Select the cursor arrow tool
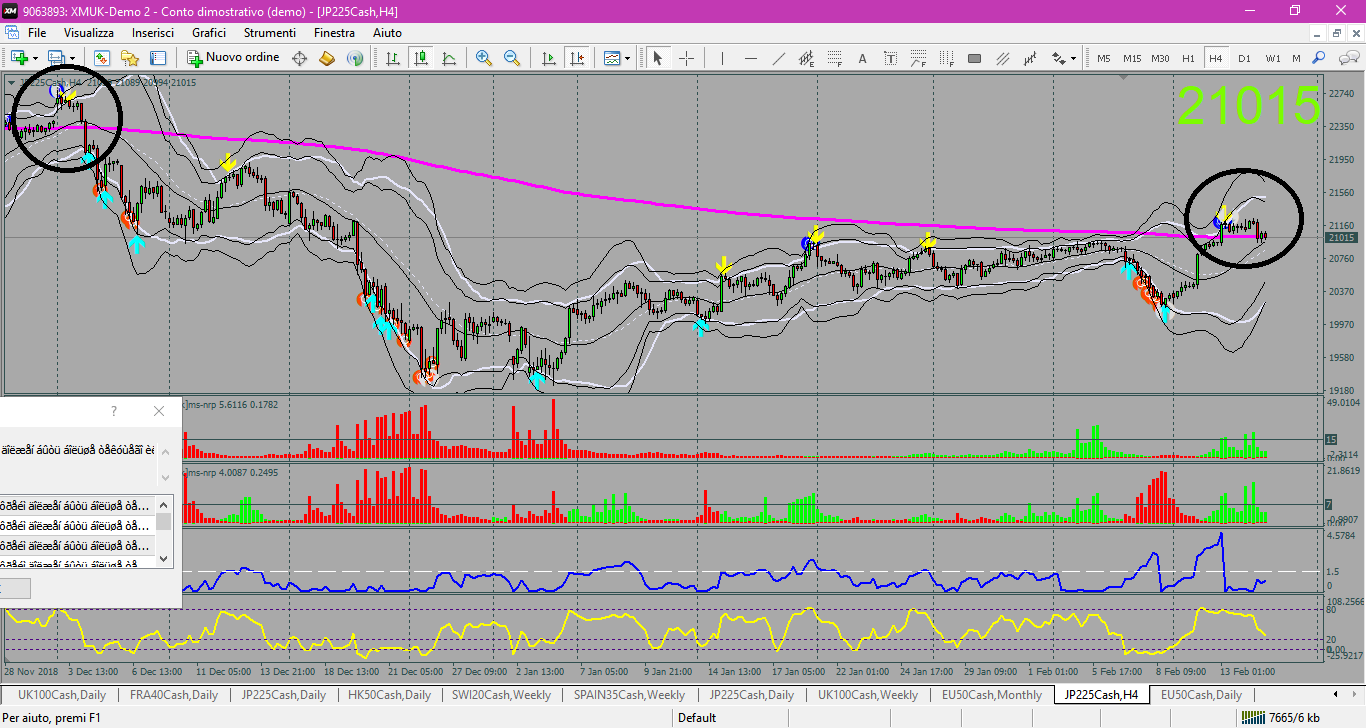The image size is (1366, 728). click(x=658, y=58)
